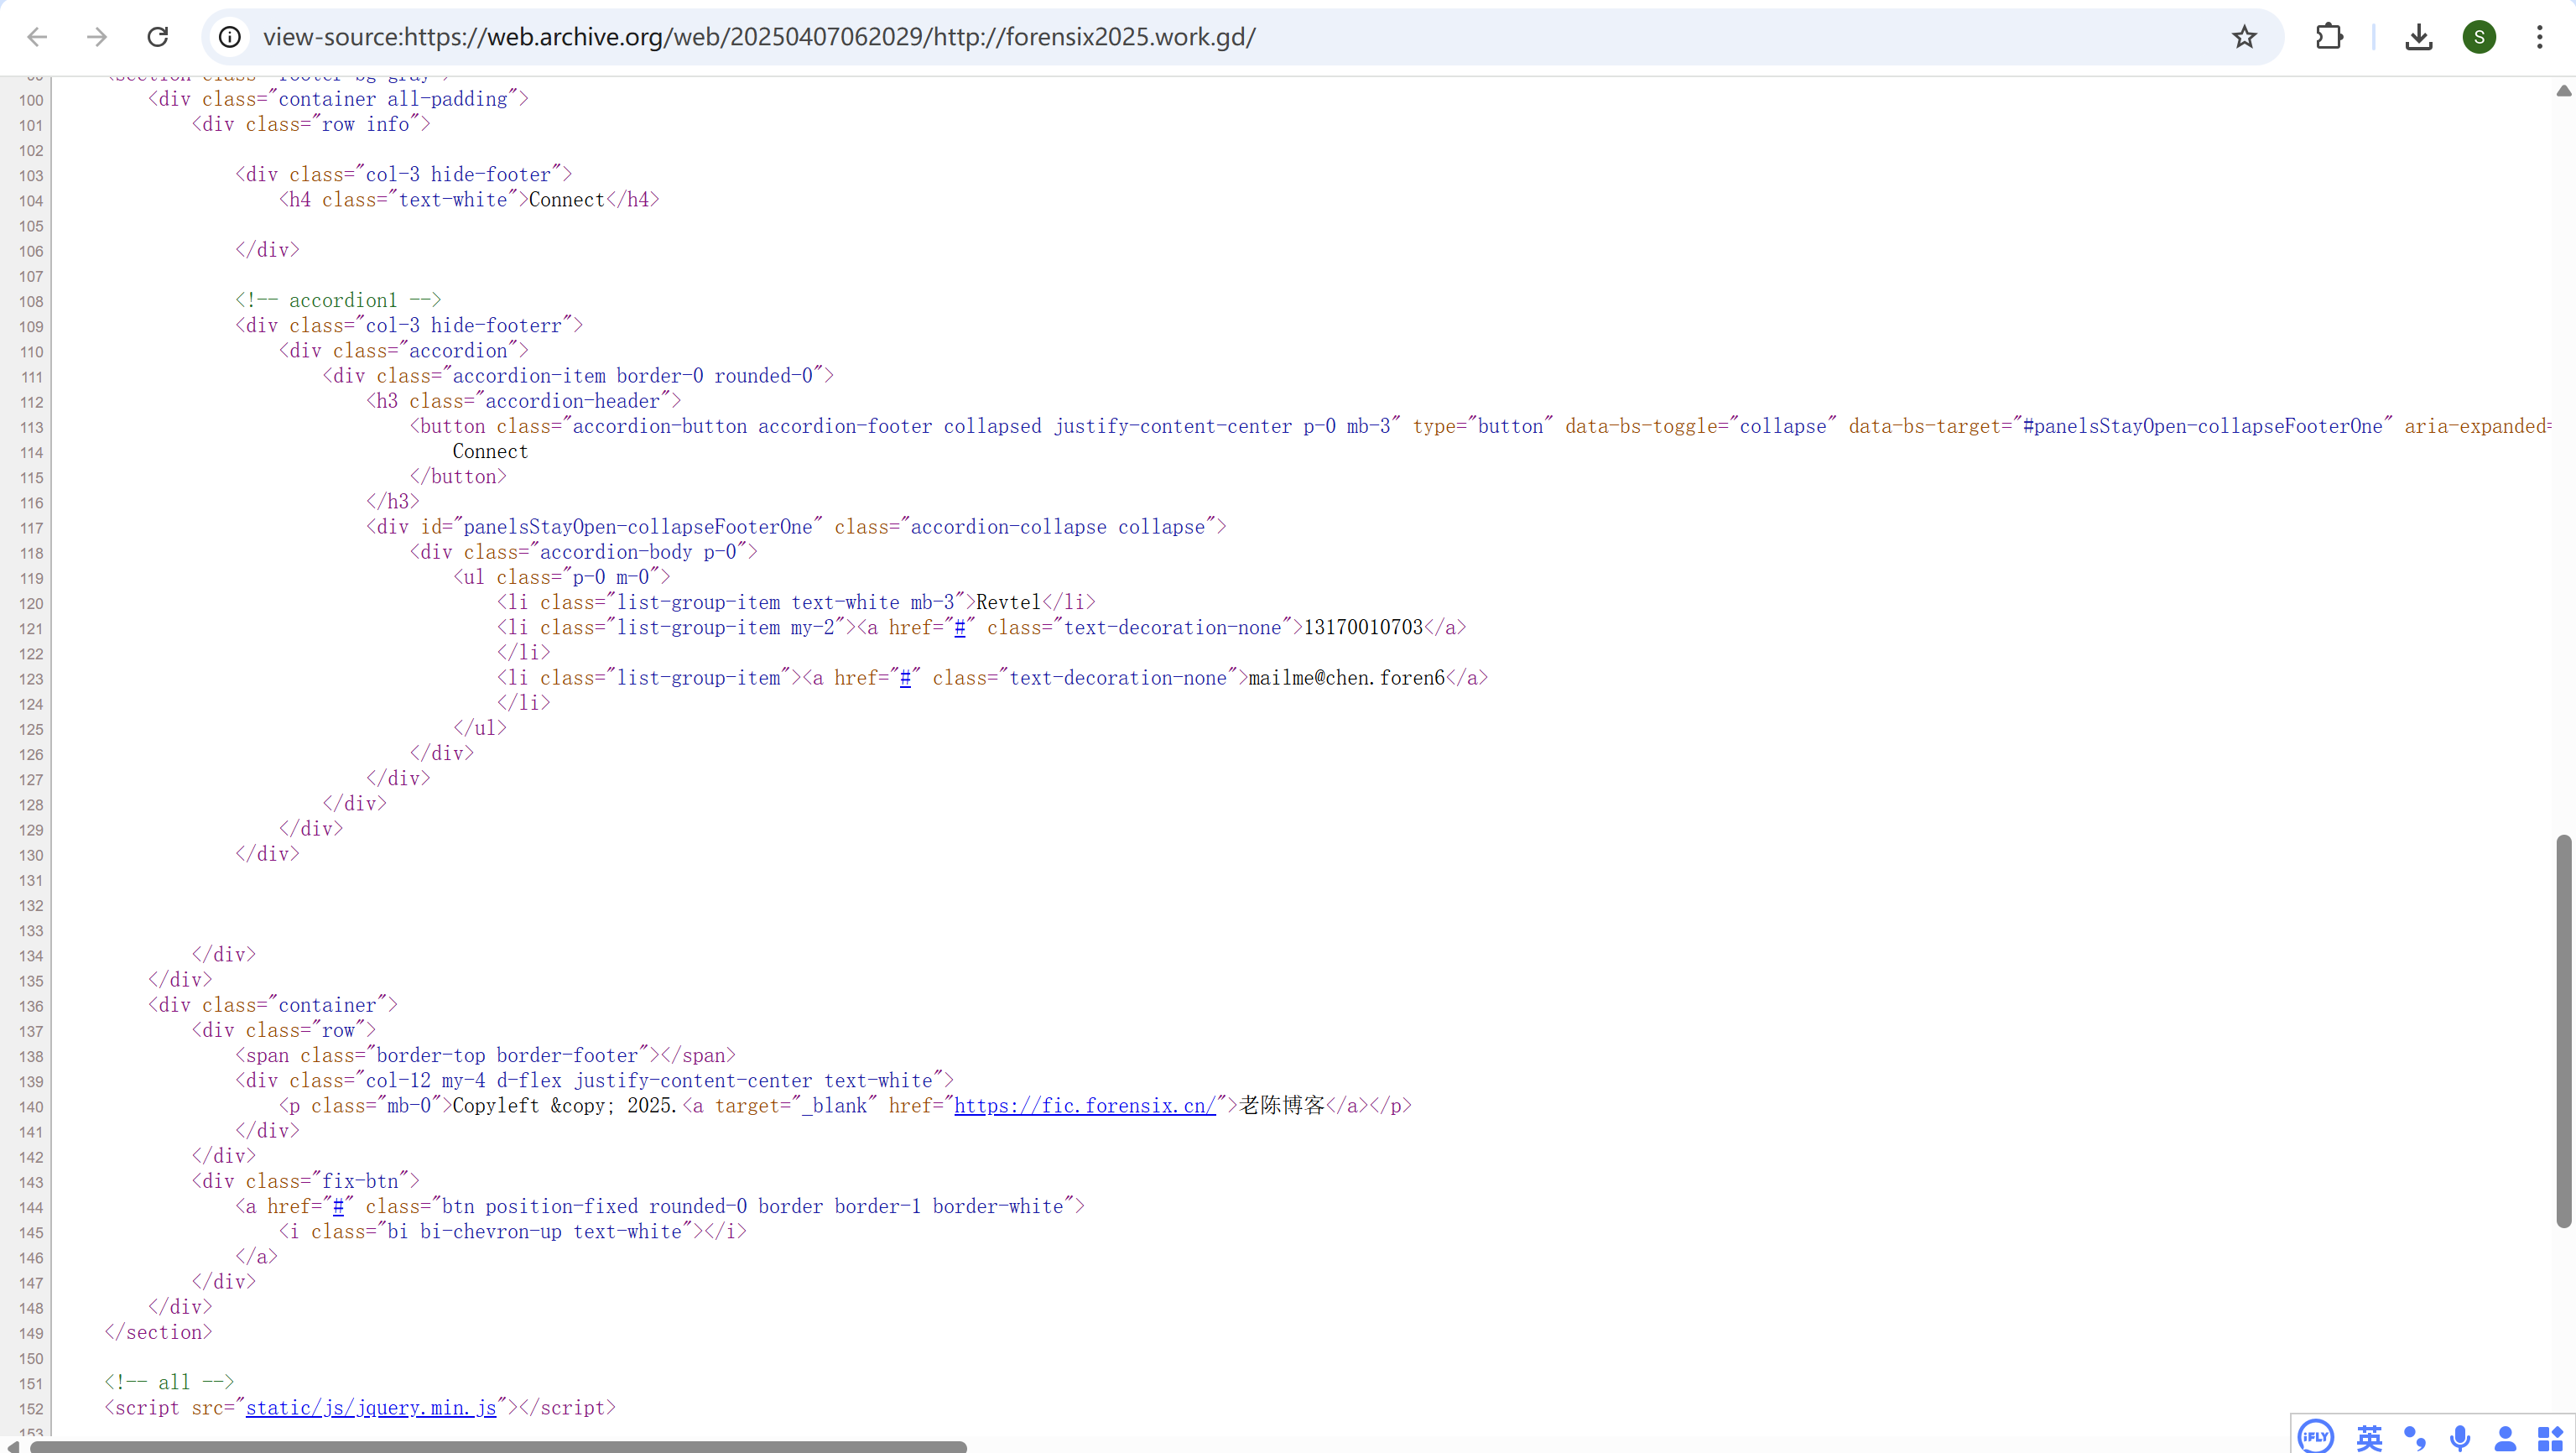2576x1453 pixels.
Task: Open static/js/jquery.min.js source link
Action: tap(371, 1407)
